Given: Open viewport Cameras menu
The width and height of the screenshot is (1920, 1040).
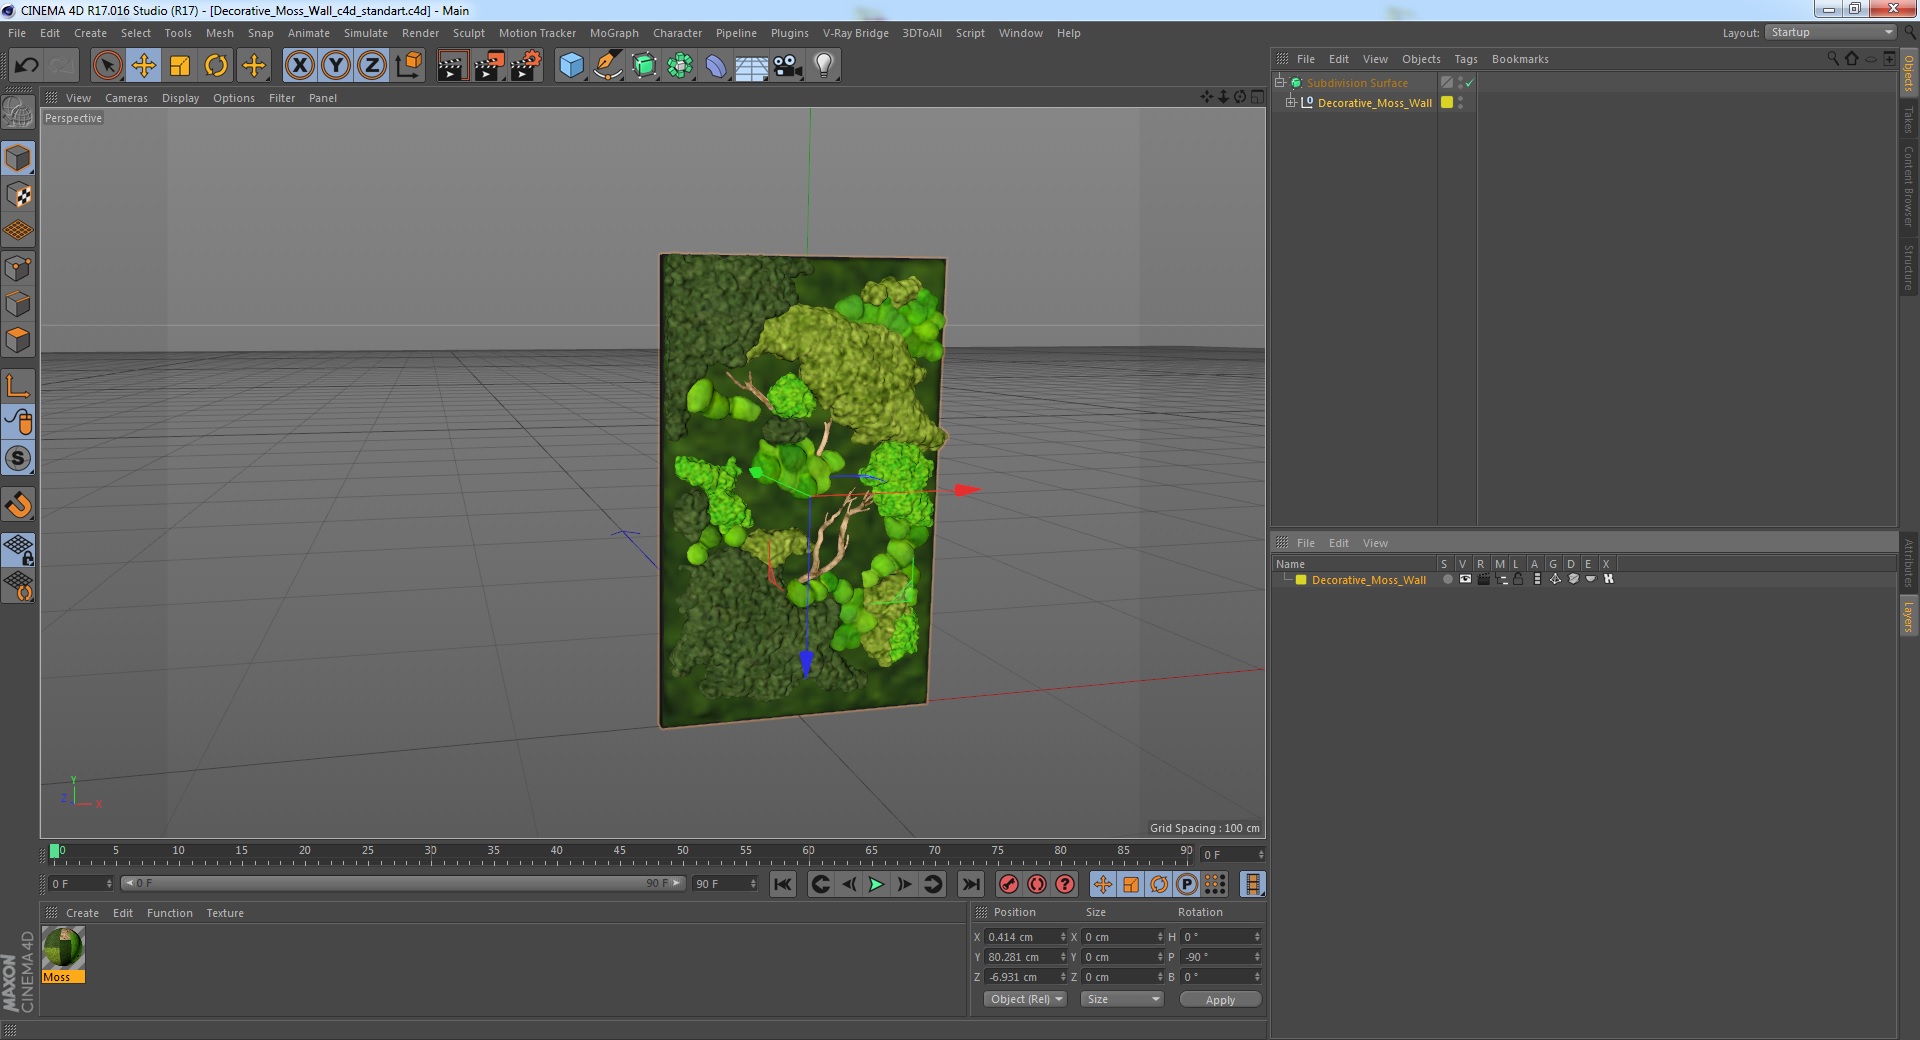Looking at the screenshot, I should click(x=126, y=98).
